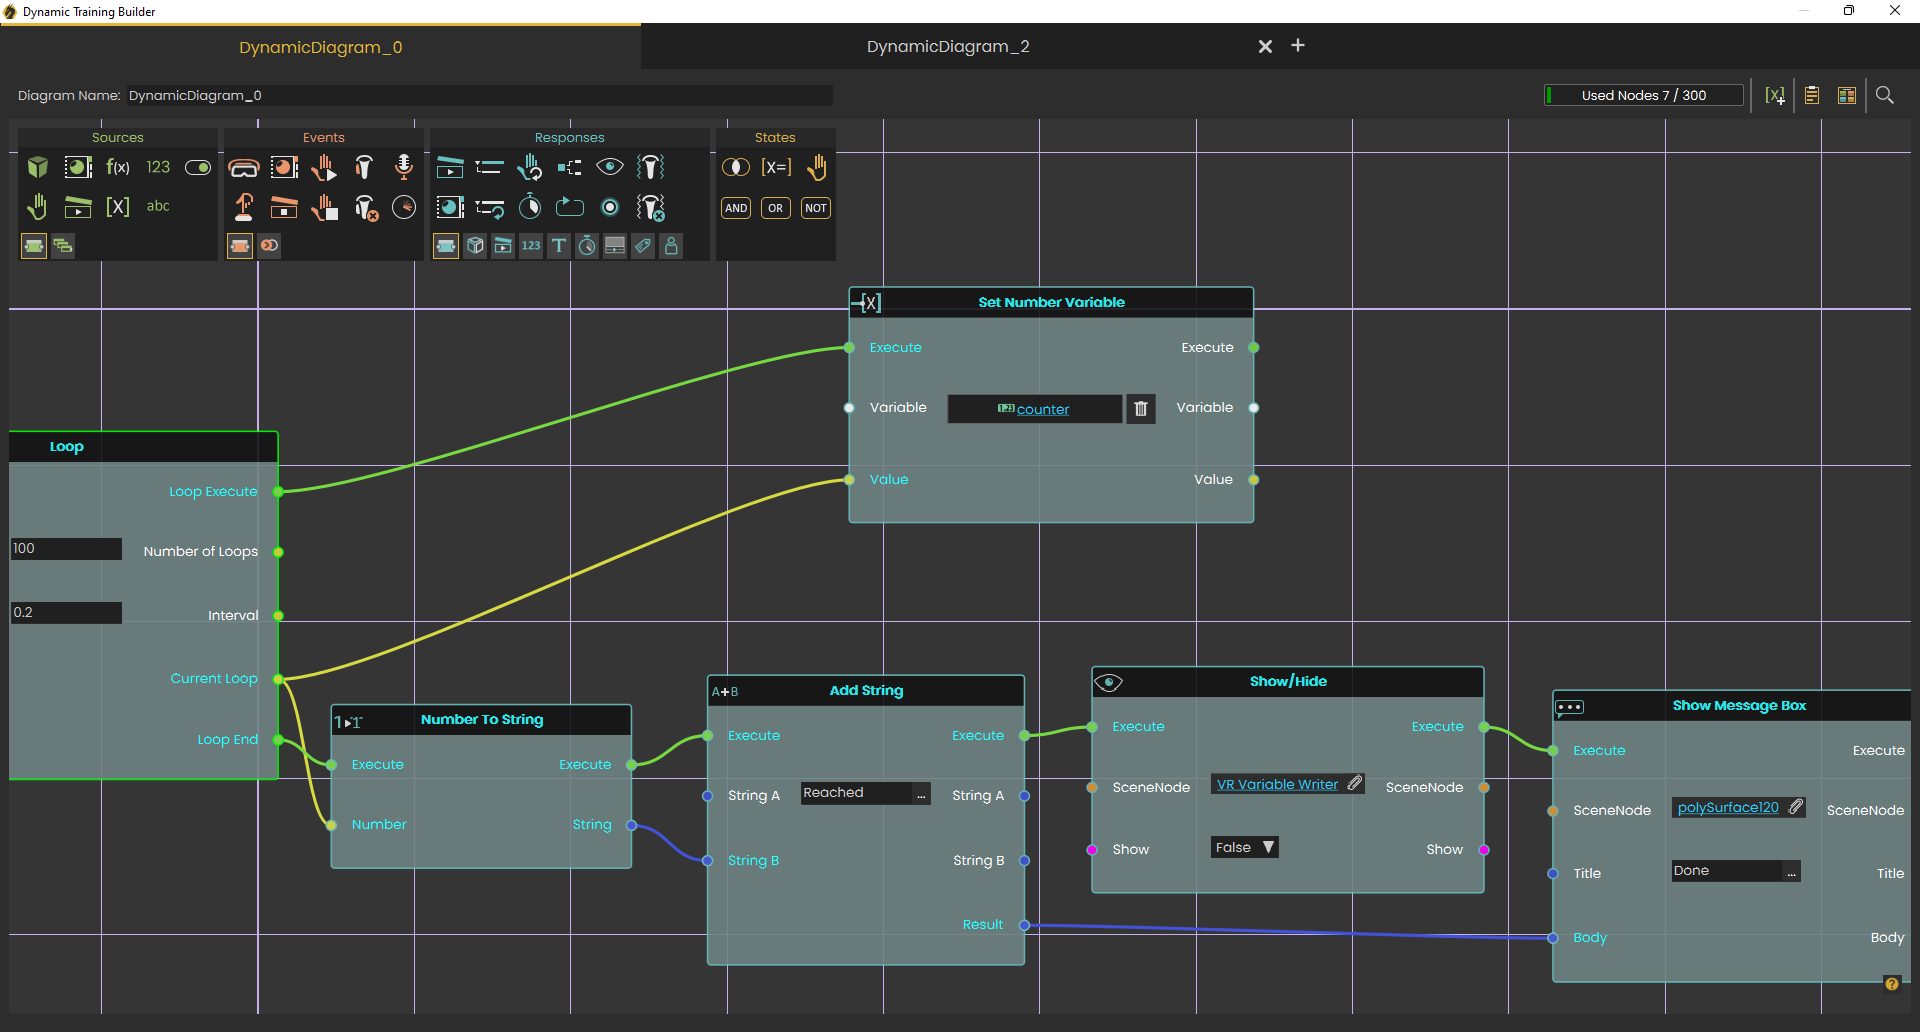
Task: Open the search magnifier in the toolbar
Action: click(1885, 95)
